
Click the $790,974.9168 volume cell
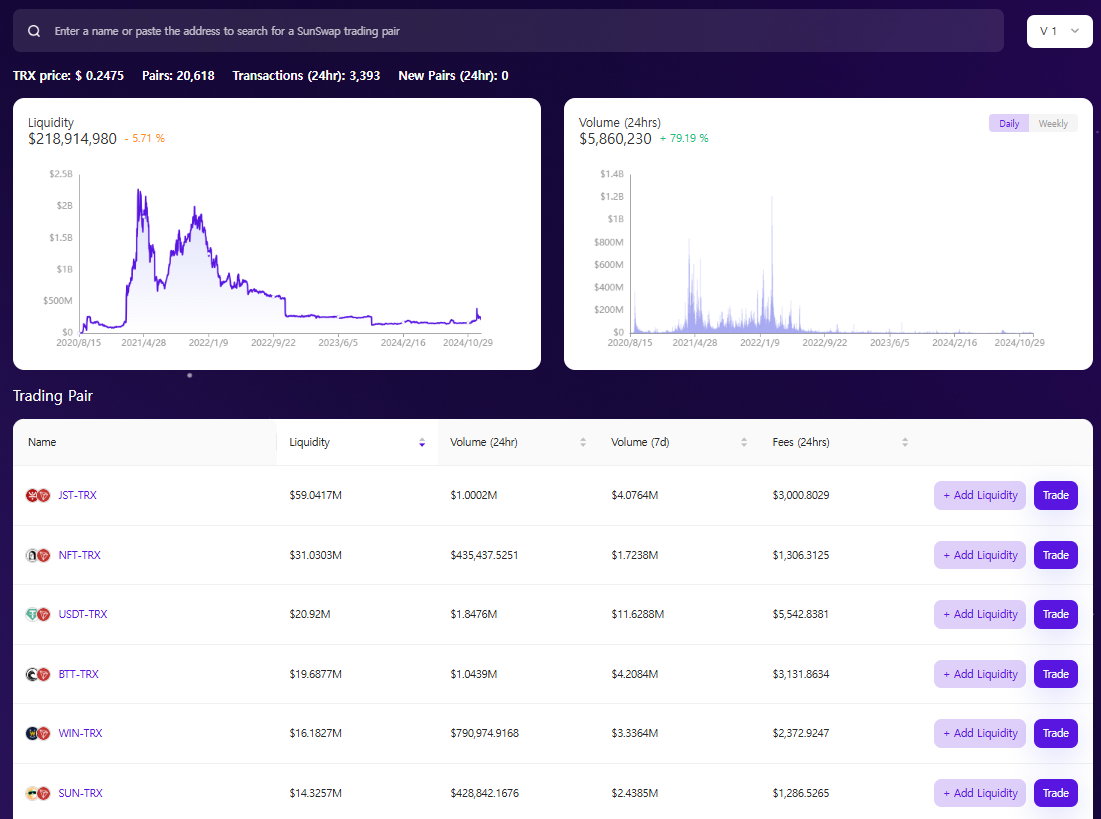pos(484,733)
